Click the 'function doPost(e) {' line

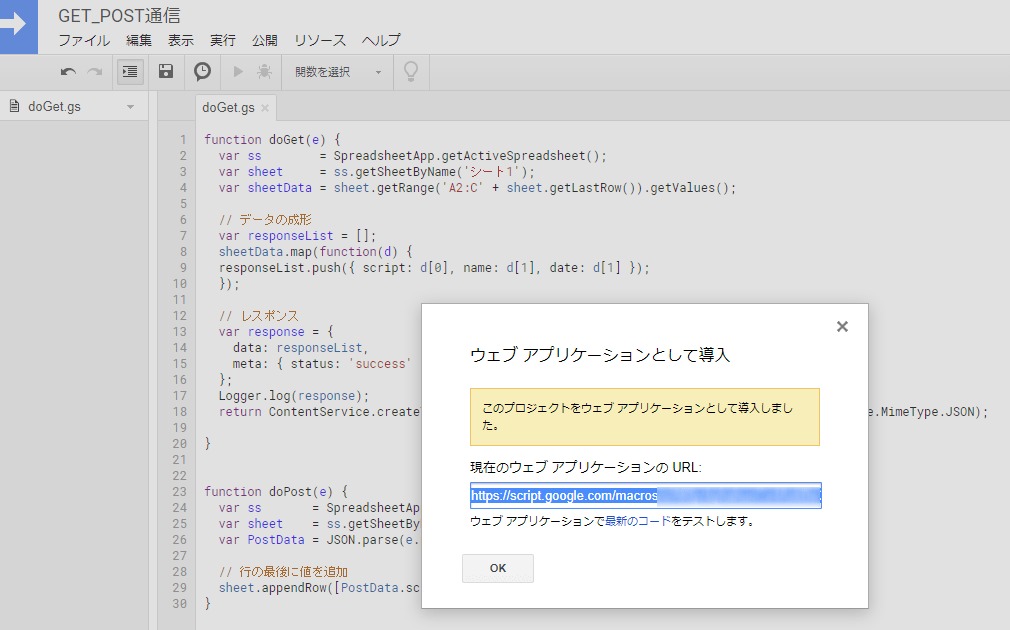point(276,492)
